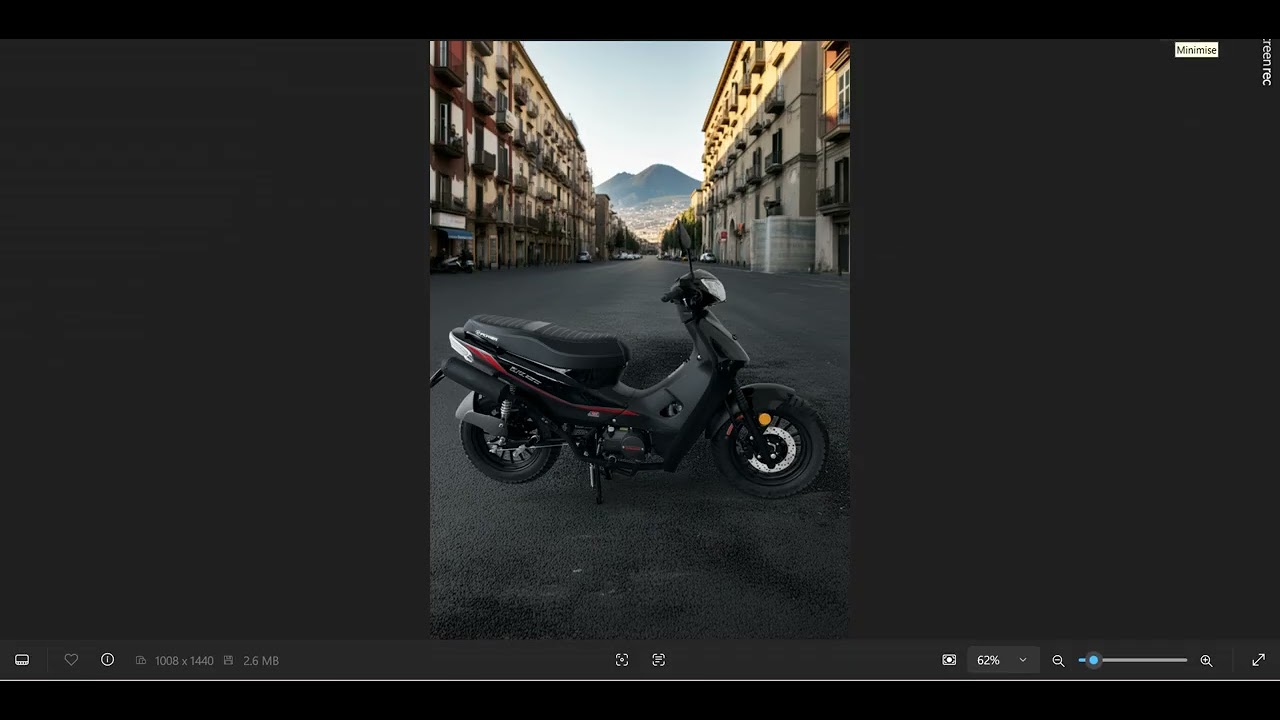1280x720 pixels.
Task: Click the zoom in magnifier
Action: click(1206, 661)
